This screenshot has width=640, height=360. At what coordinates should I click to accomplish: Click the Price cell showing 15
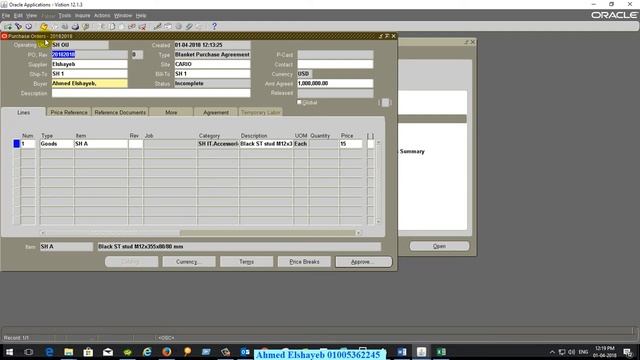(x=351, y=144)
